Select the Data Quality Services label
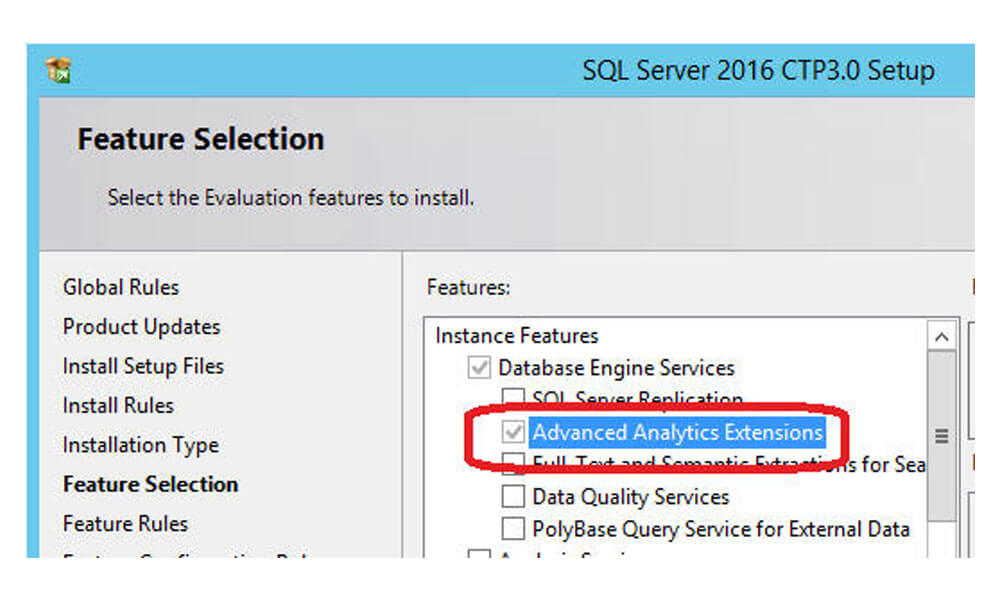 (630, 497)
